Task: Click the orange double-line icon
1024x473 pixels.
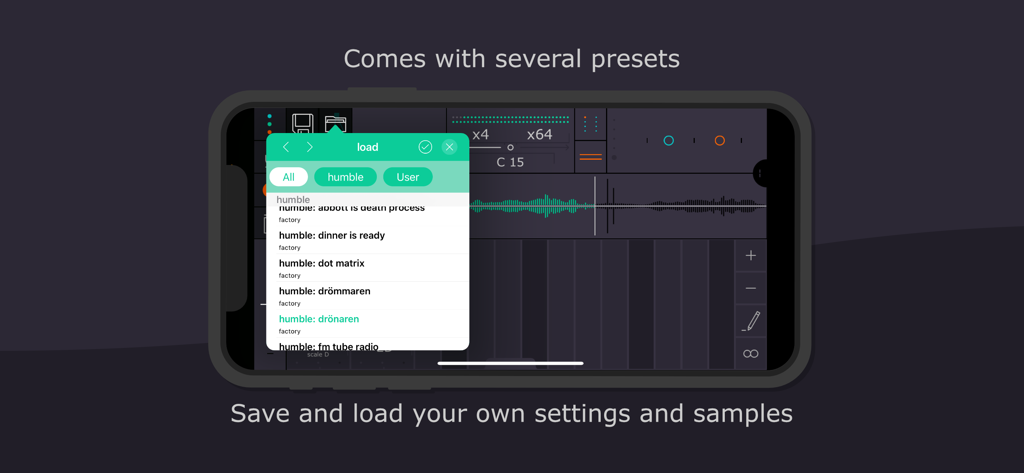Action: coord(590,157)
